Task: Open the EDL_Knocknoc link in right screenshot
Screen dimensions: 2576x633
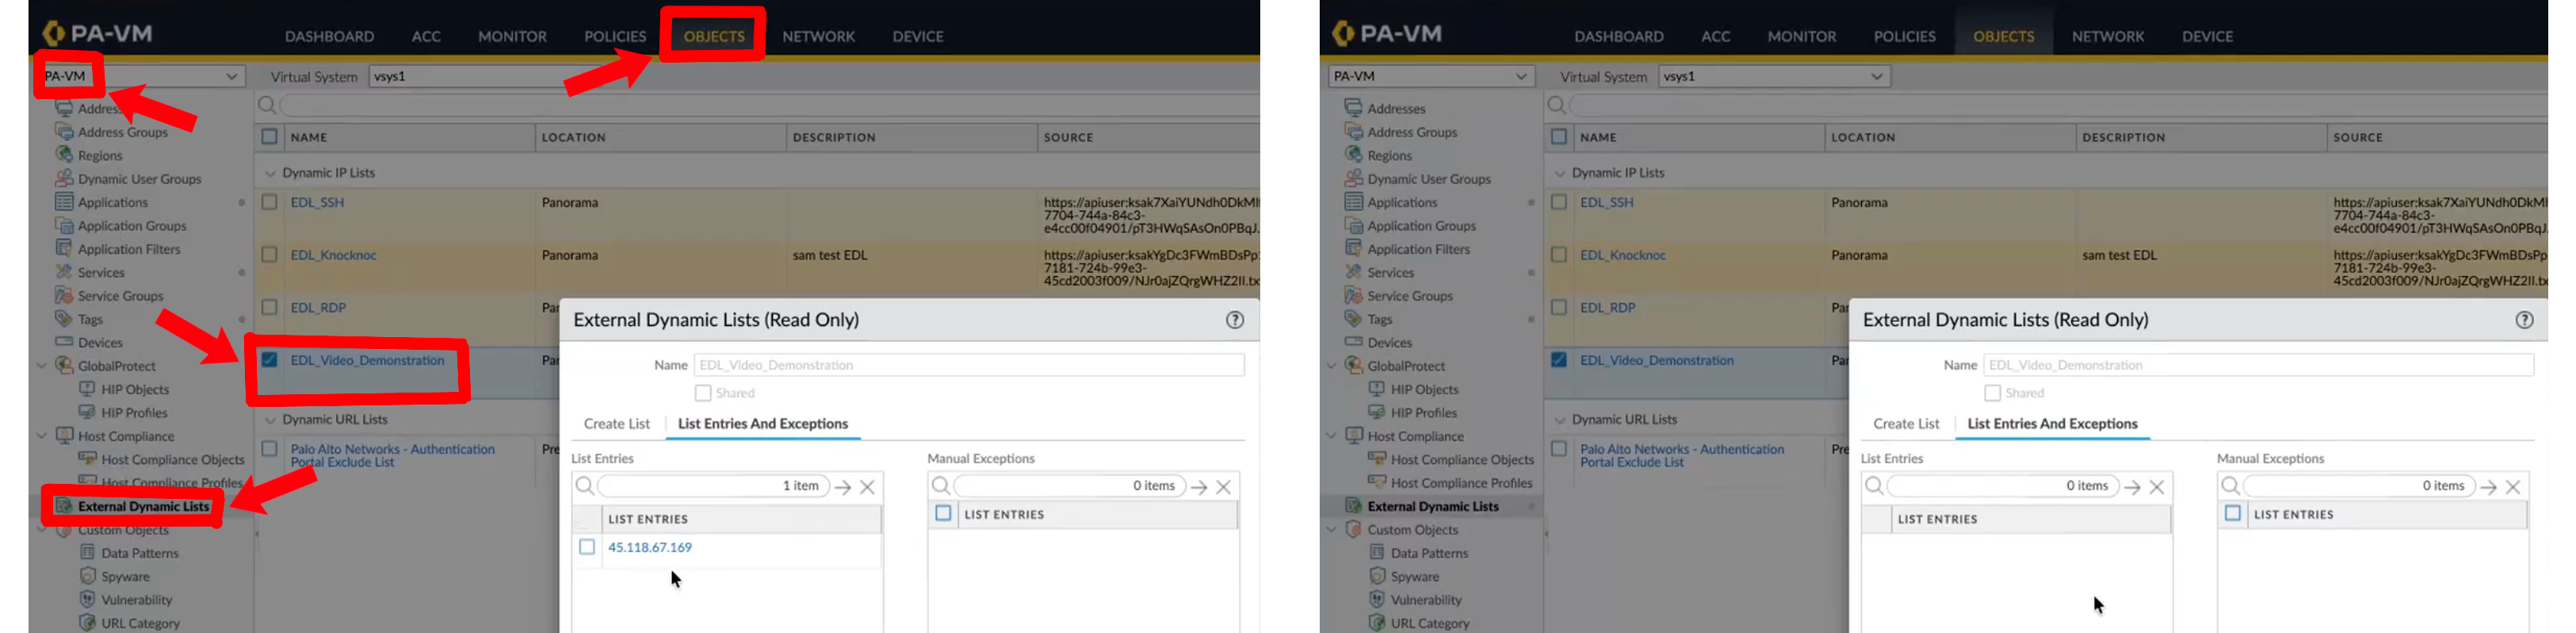Action: point(1622,255)
